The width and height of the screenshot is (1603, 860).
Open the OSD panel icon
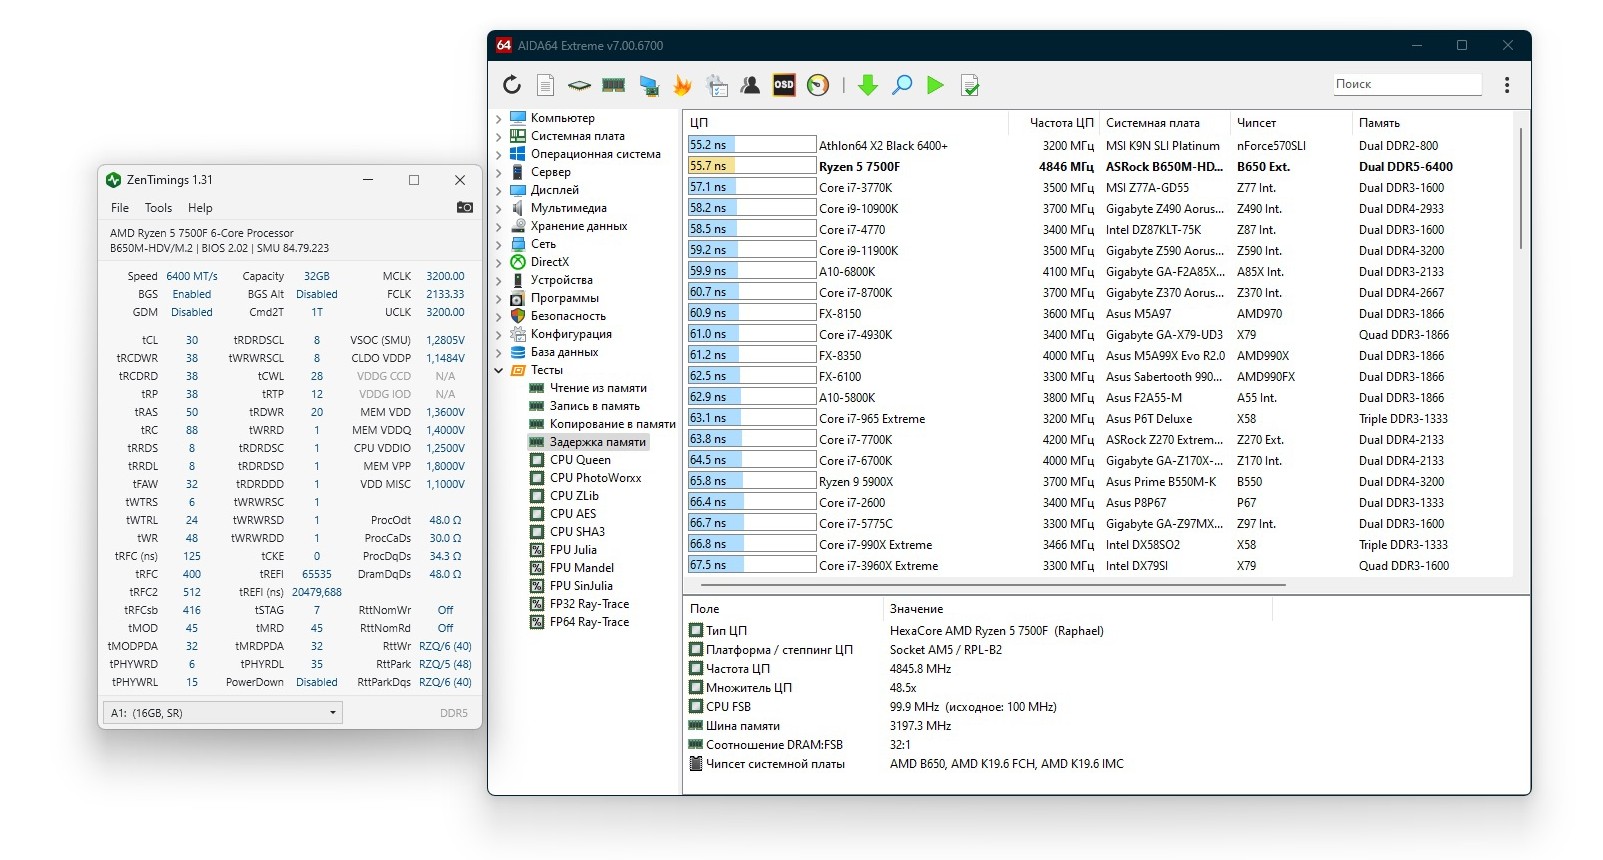point(784,85)
